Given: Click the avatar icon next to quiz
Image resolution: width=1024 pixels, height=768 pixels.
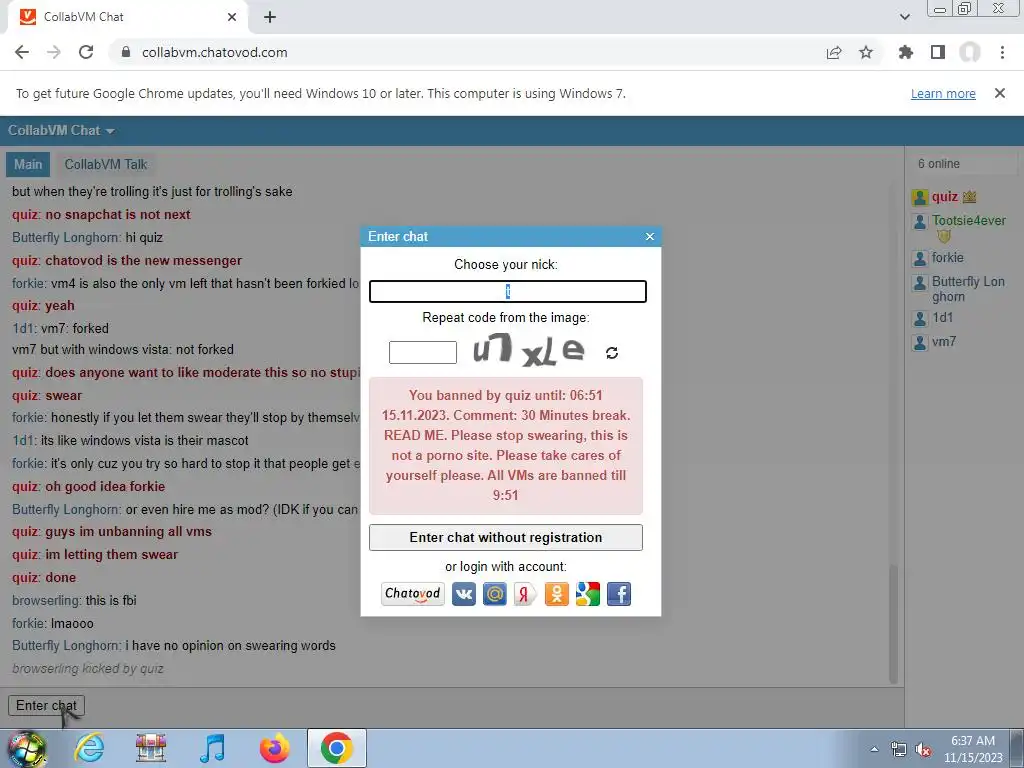Looking at the screenshot, I should coord(920,197).
